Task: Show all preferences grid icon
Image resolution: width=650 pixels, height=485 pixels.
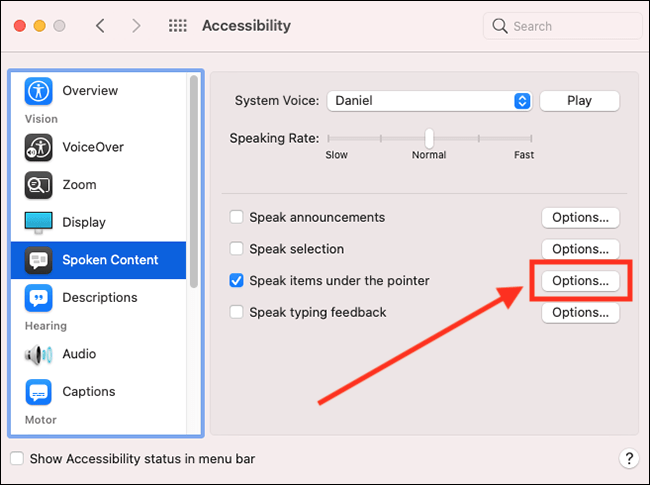Action: pyautogui.click(x=178, y=26)
